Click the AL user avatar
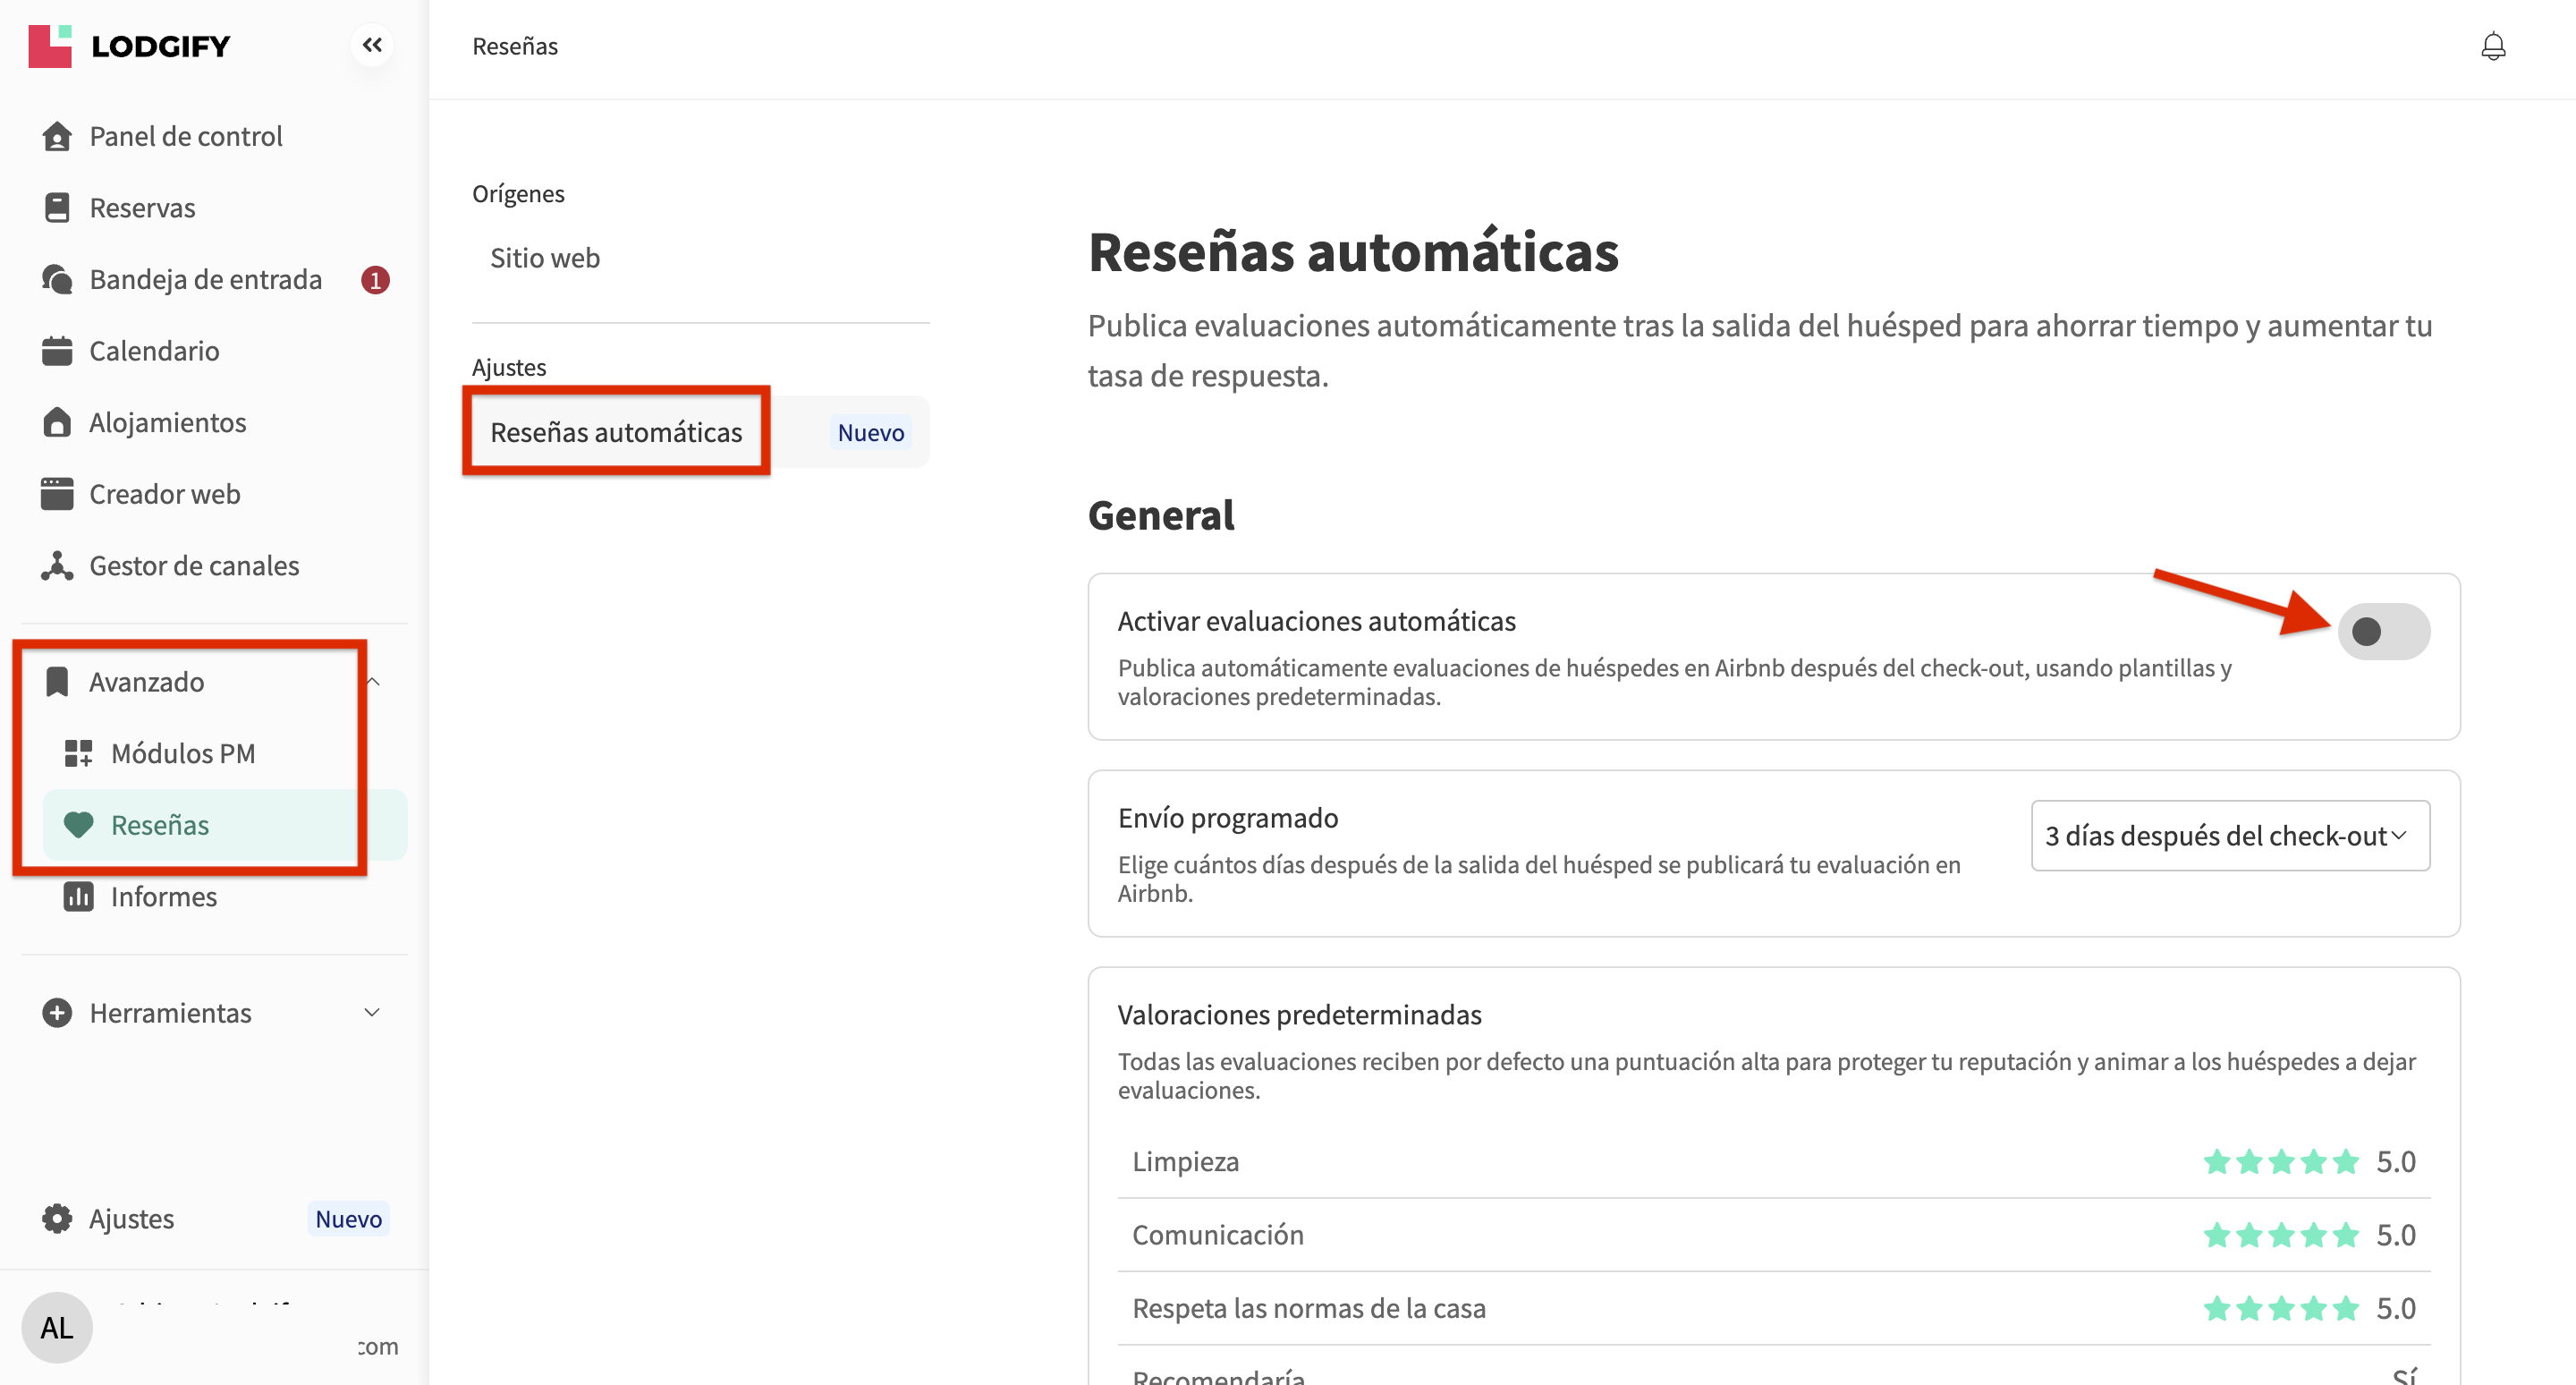The image size is (2576, 1385). (x=57, y=1327)
